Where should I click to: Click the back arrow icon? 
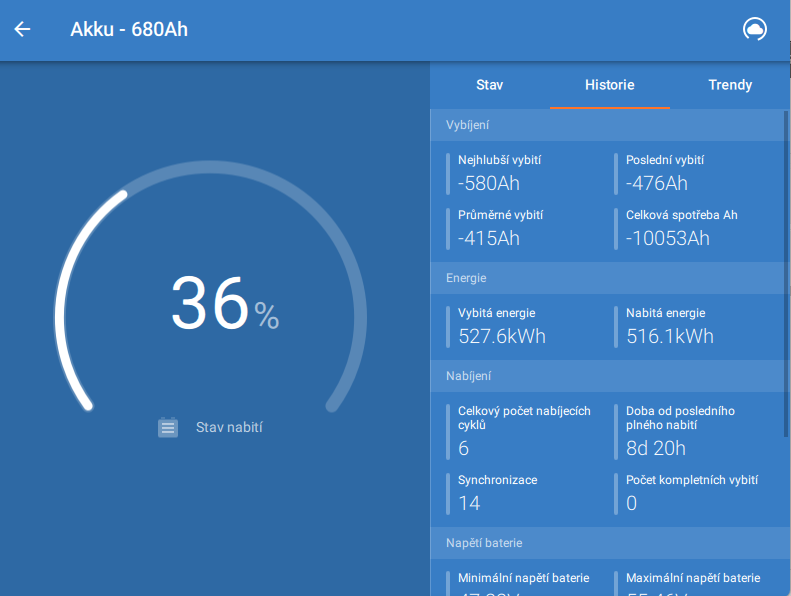click(x=22, y=29)
